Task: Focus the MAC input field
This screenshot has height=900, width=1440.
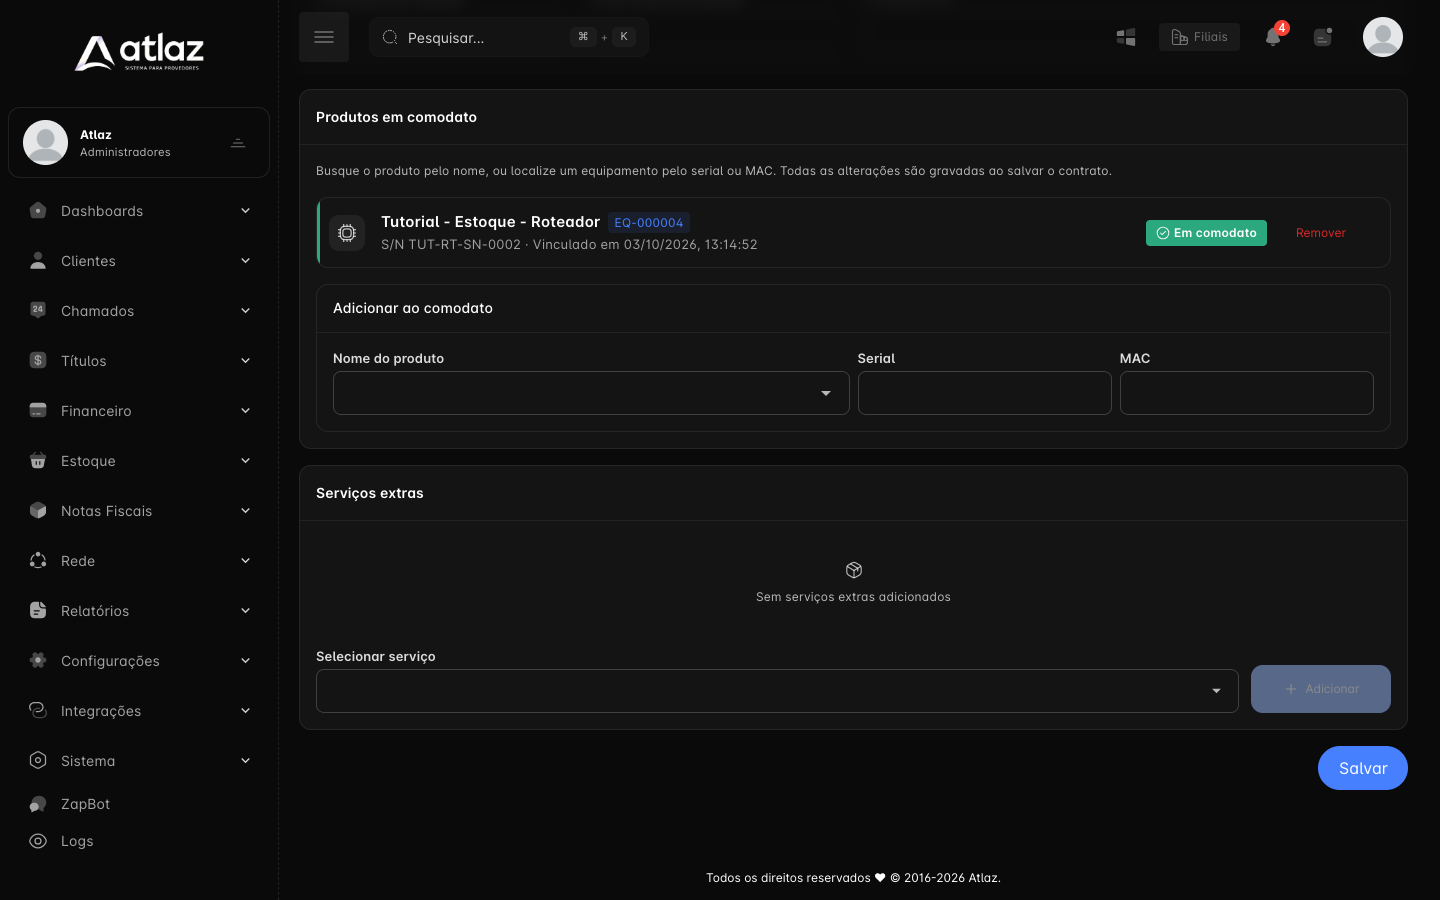Action: (1247, 393)
